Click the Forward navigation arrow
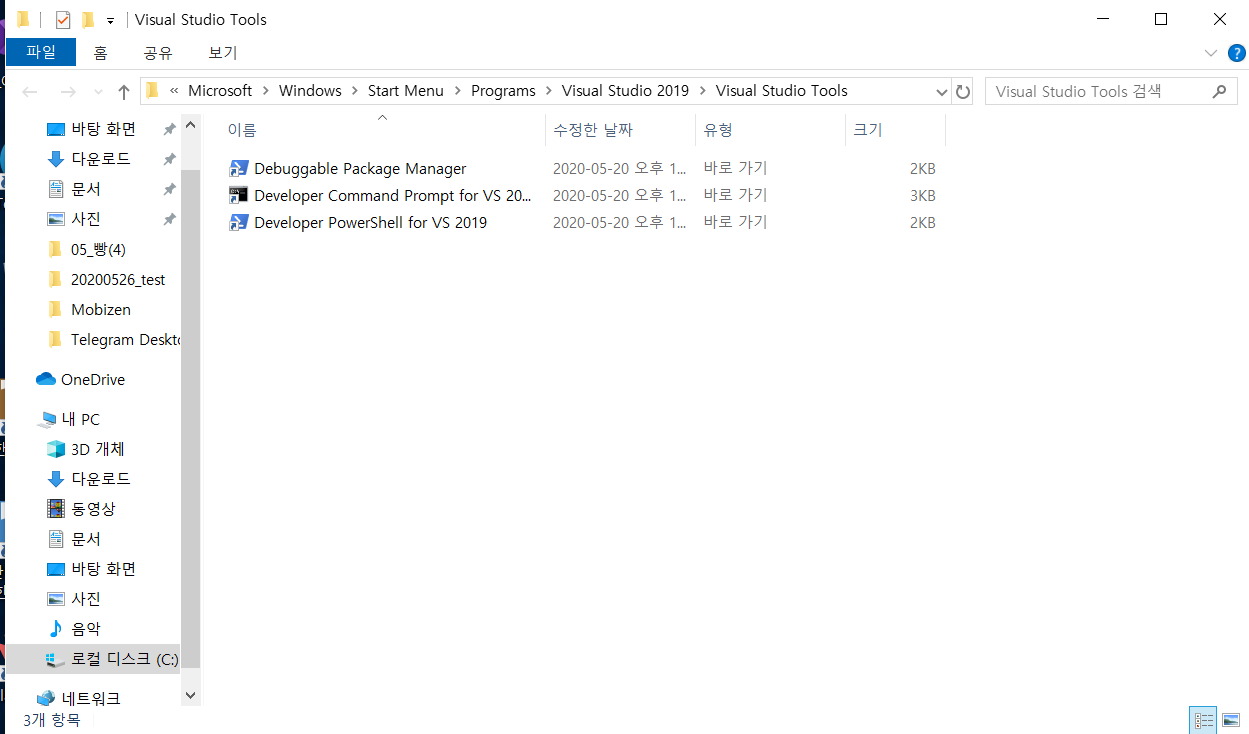 68,92
